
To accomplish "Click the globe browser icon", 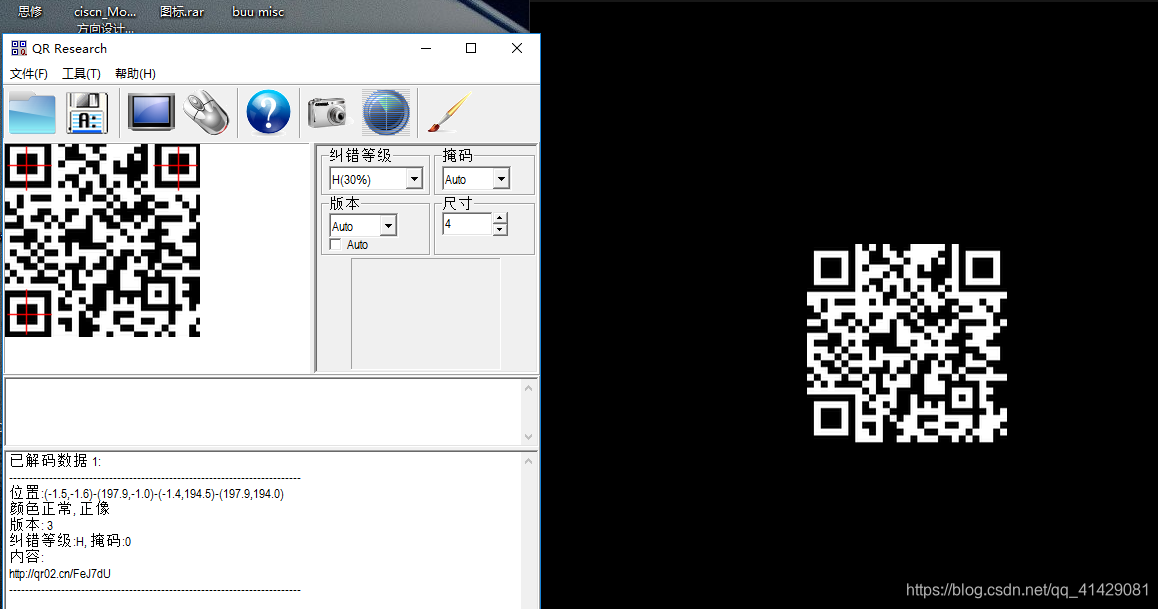I will pyautogui.click(x=386, y=112).
